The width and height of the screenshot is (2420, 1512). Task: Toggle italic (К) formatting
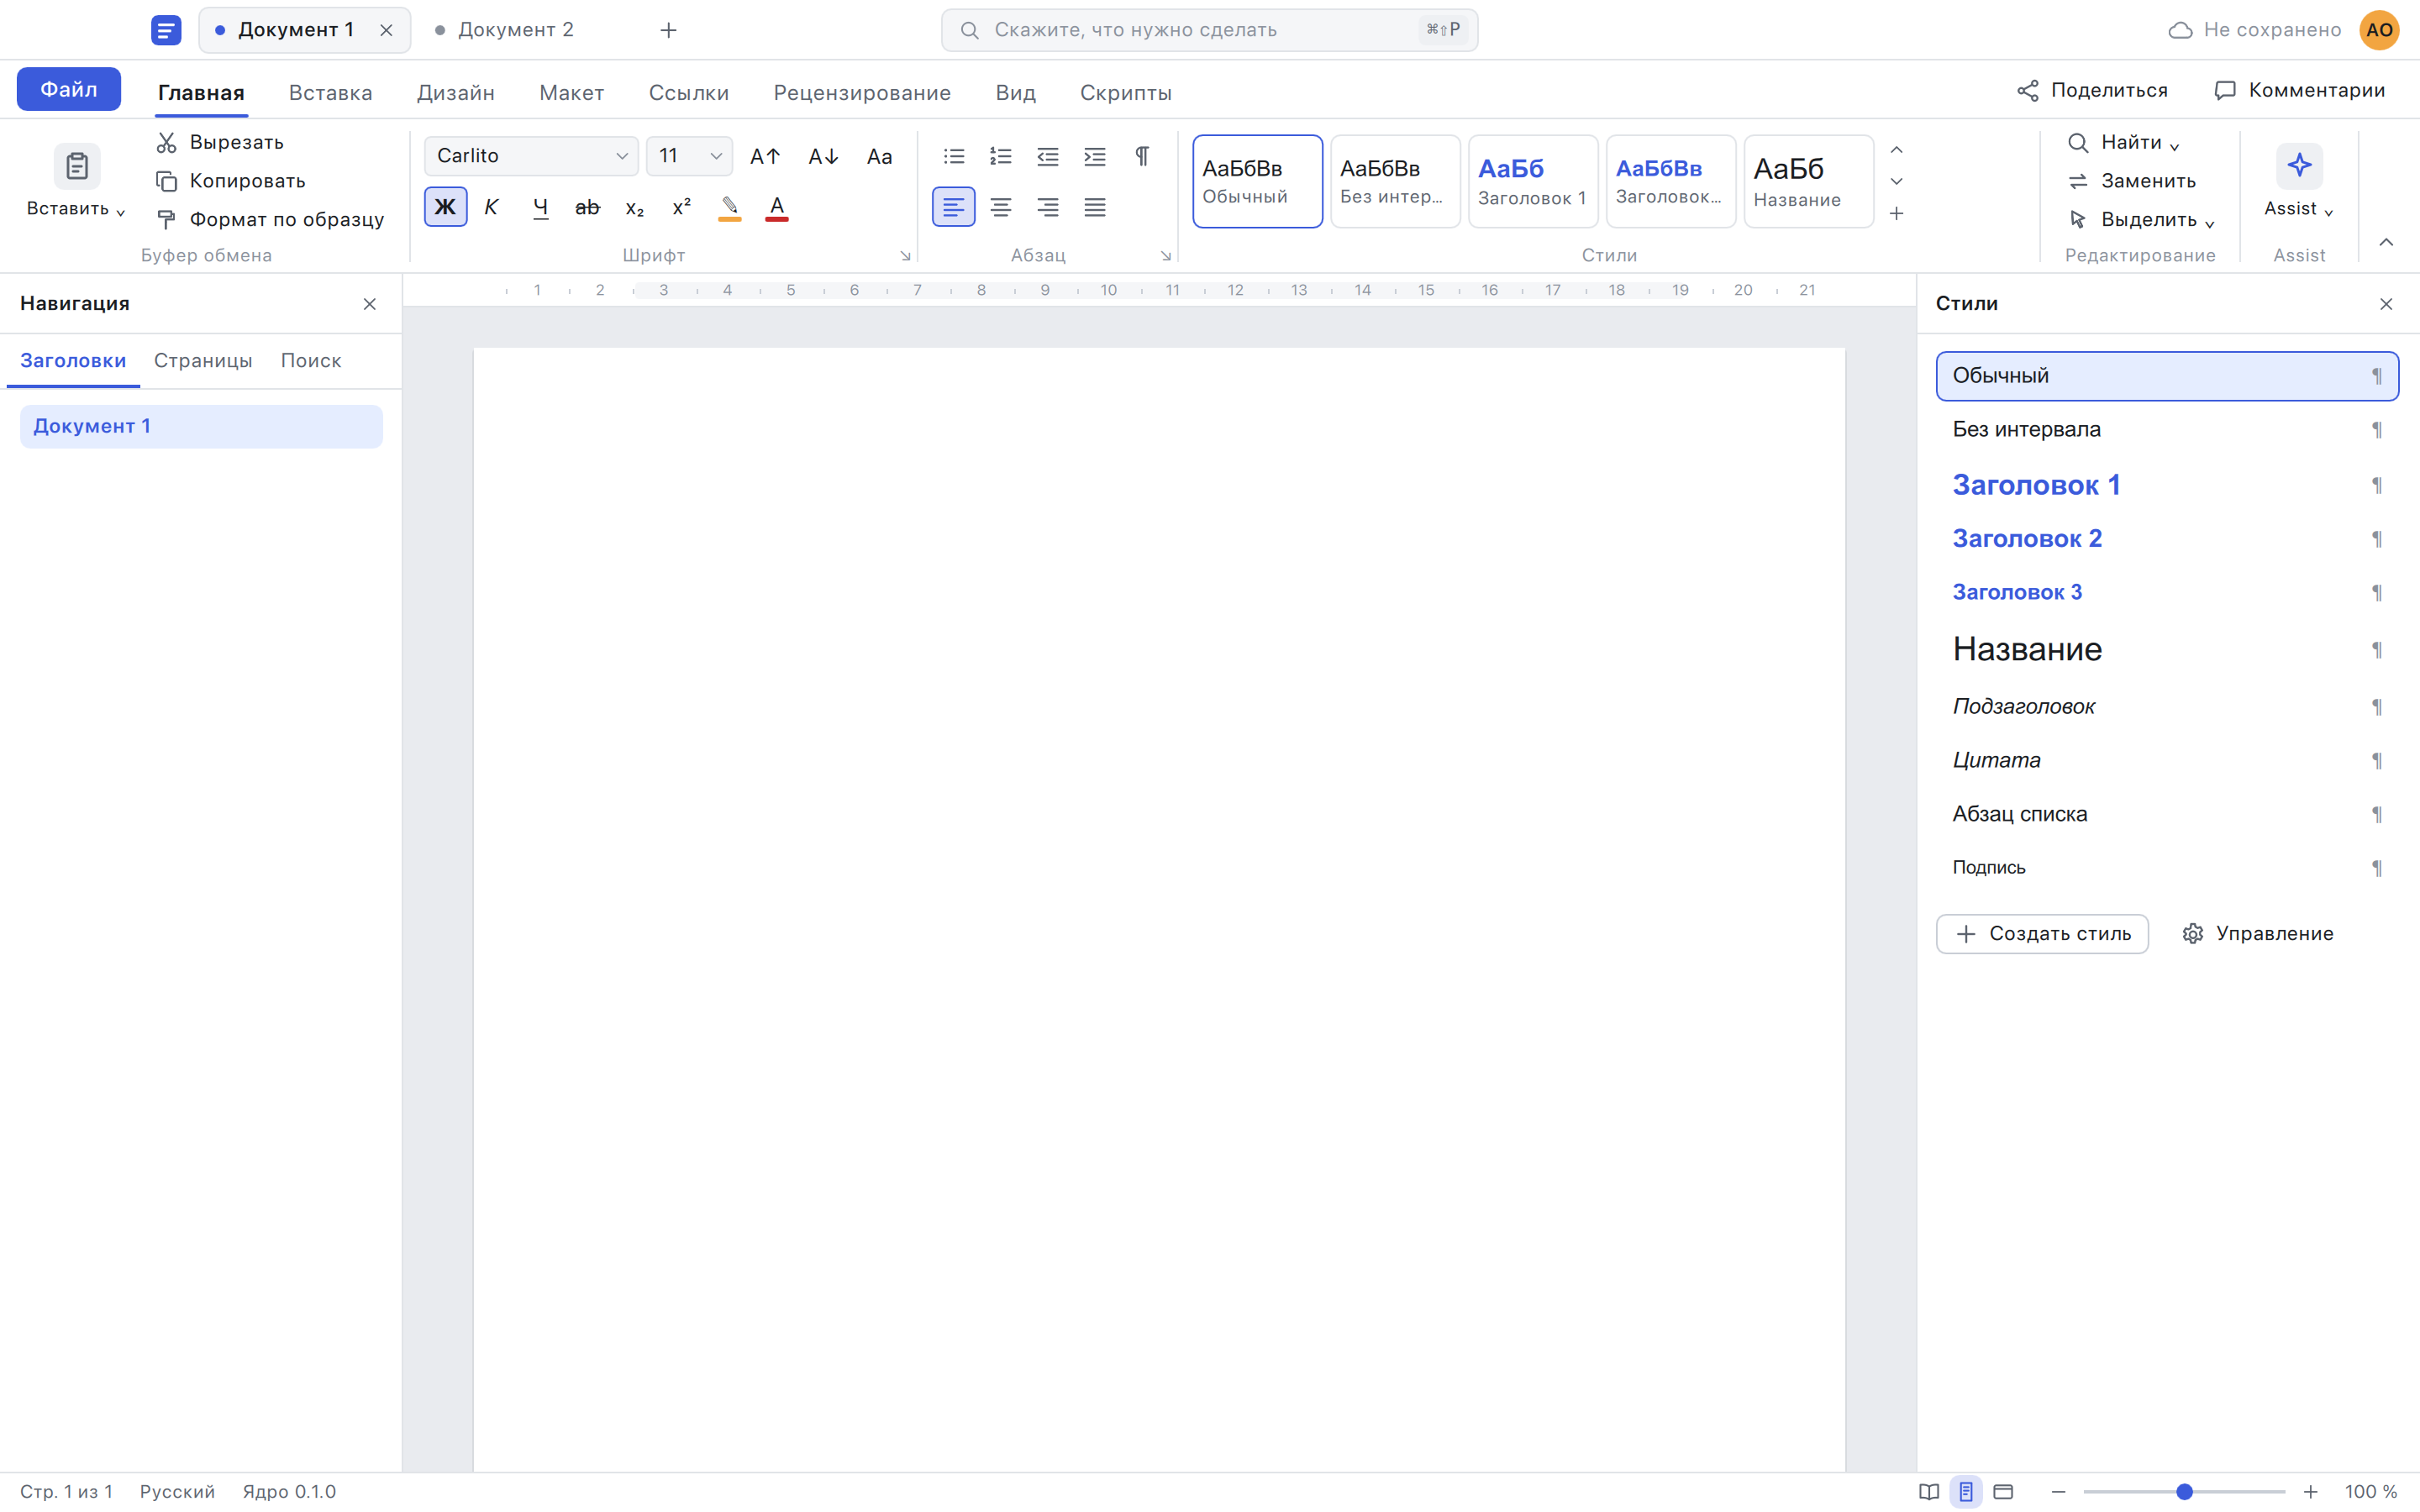click(x=491, y=207)
